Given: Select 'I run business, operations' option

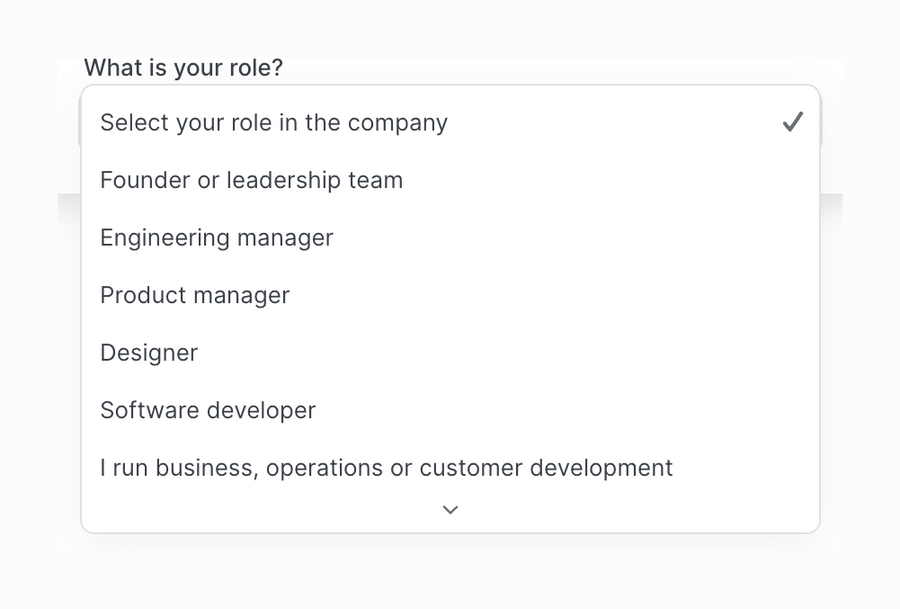Looking at the screenshot, I should 386,468.
